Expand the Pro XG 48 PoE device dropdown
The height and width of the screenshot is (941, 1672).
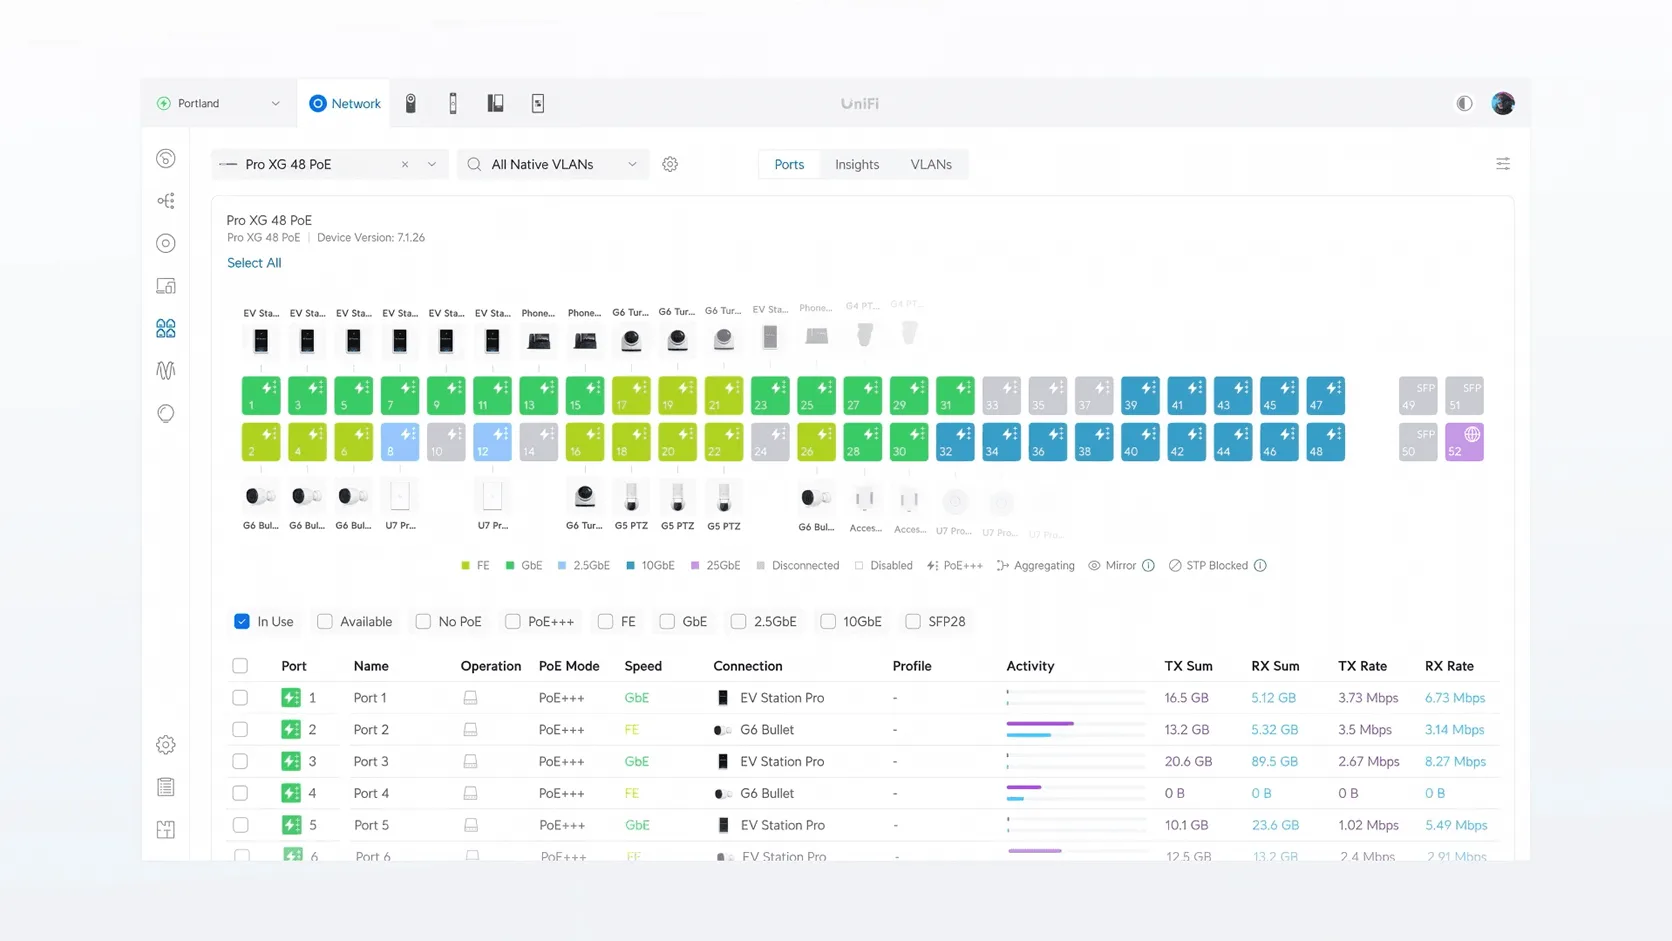point(432,164)
